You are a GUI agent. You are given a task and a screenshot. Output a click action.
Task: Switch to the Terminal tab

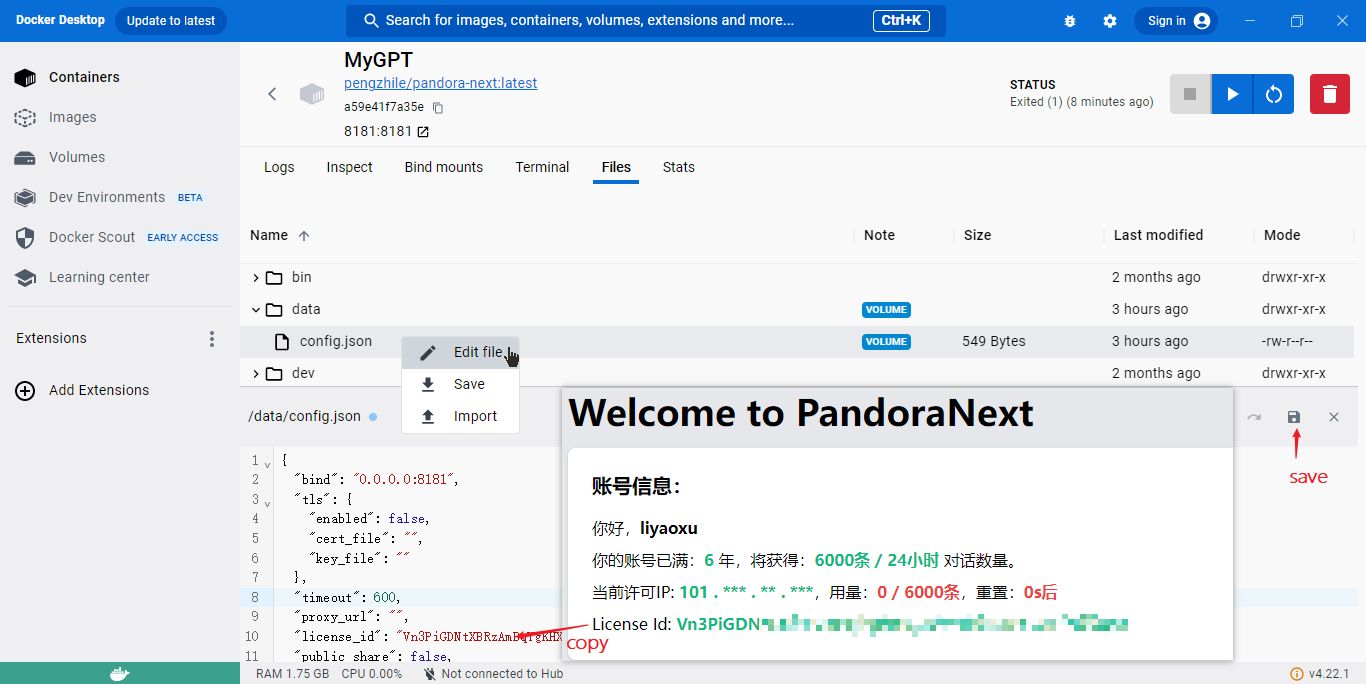point(542,167)
